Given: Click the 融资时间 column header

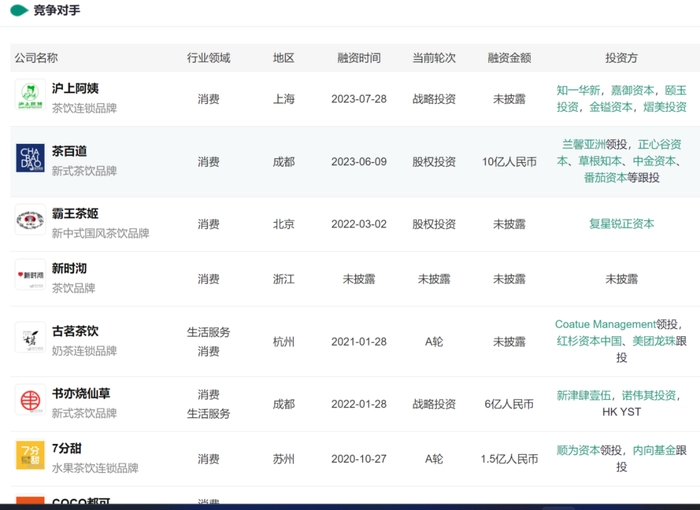Looking at the screenshot, I should coord(359,58).
